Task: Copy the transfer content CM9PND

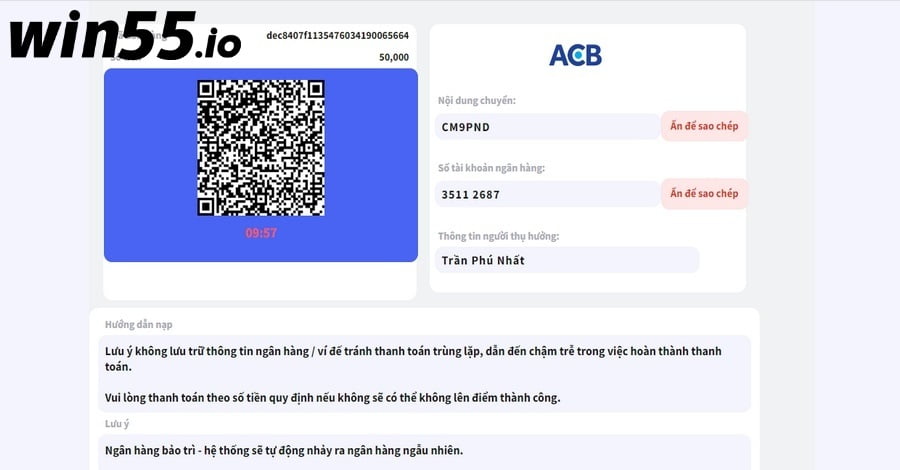Action: coord(704,126)
